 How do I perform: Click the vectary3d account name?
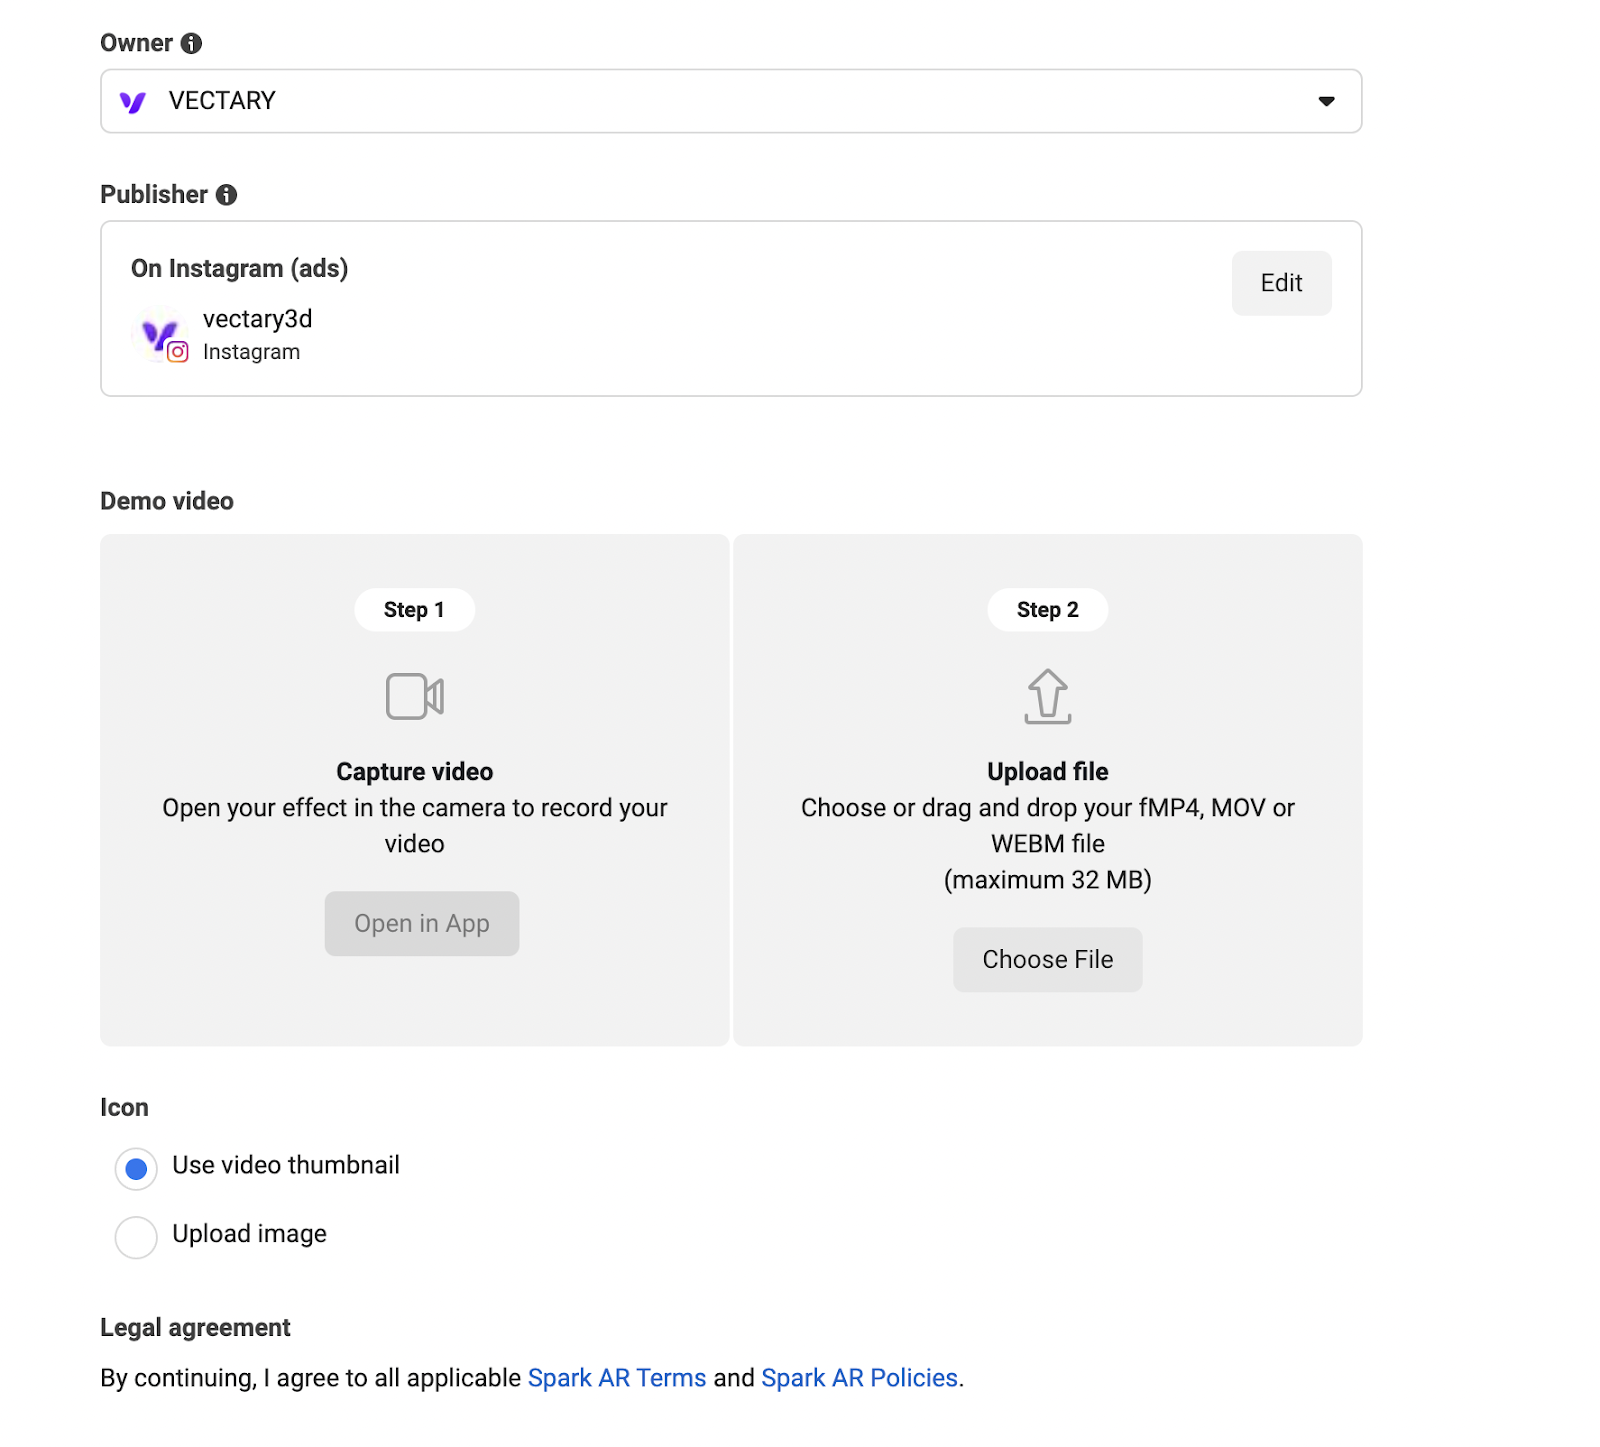click(x=257, y=319)
